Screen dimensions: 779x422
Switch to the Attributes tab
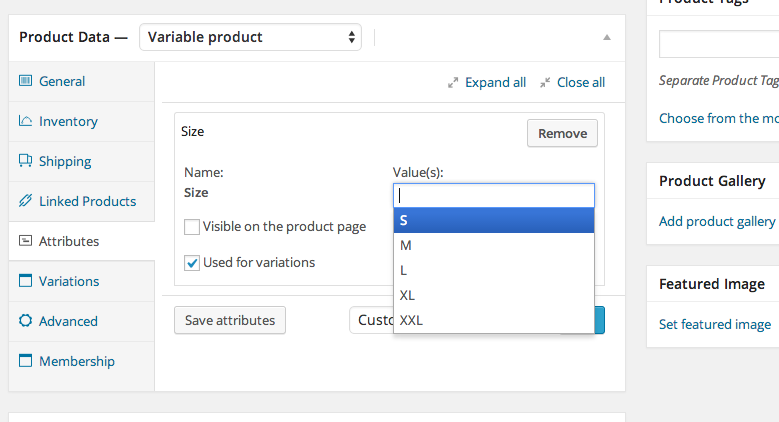(81, 241)
